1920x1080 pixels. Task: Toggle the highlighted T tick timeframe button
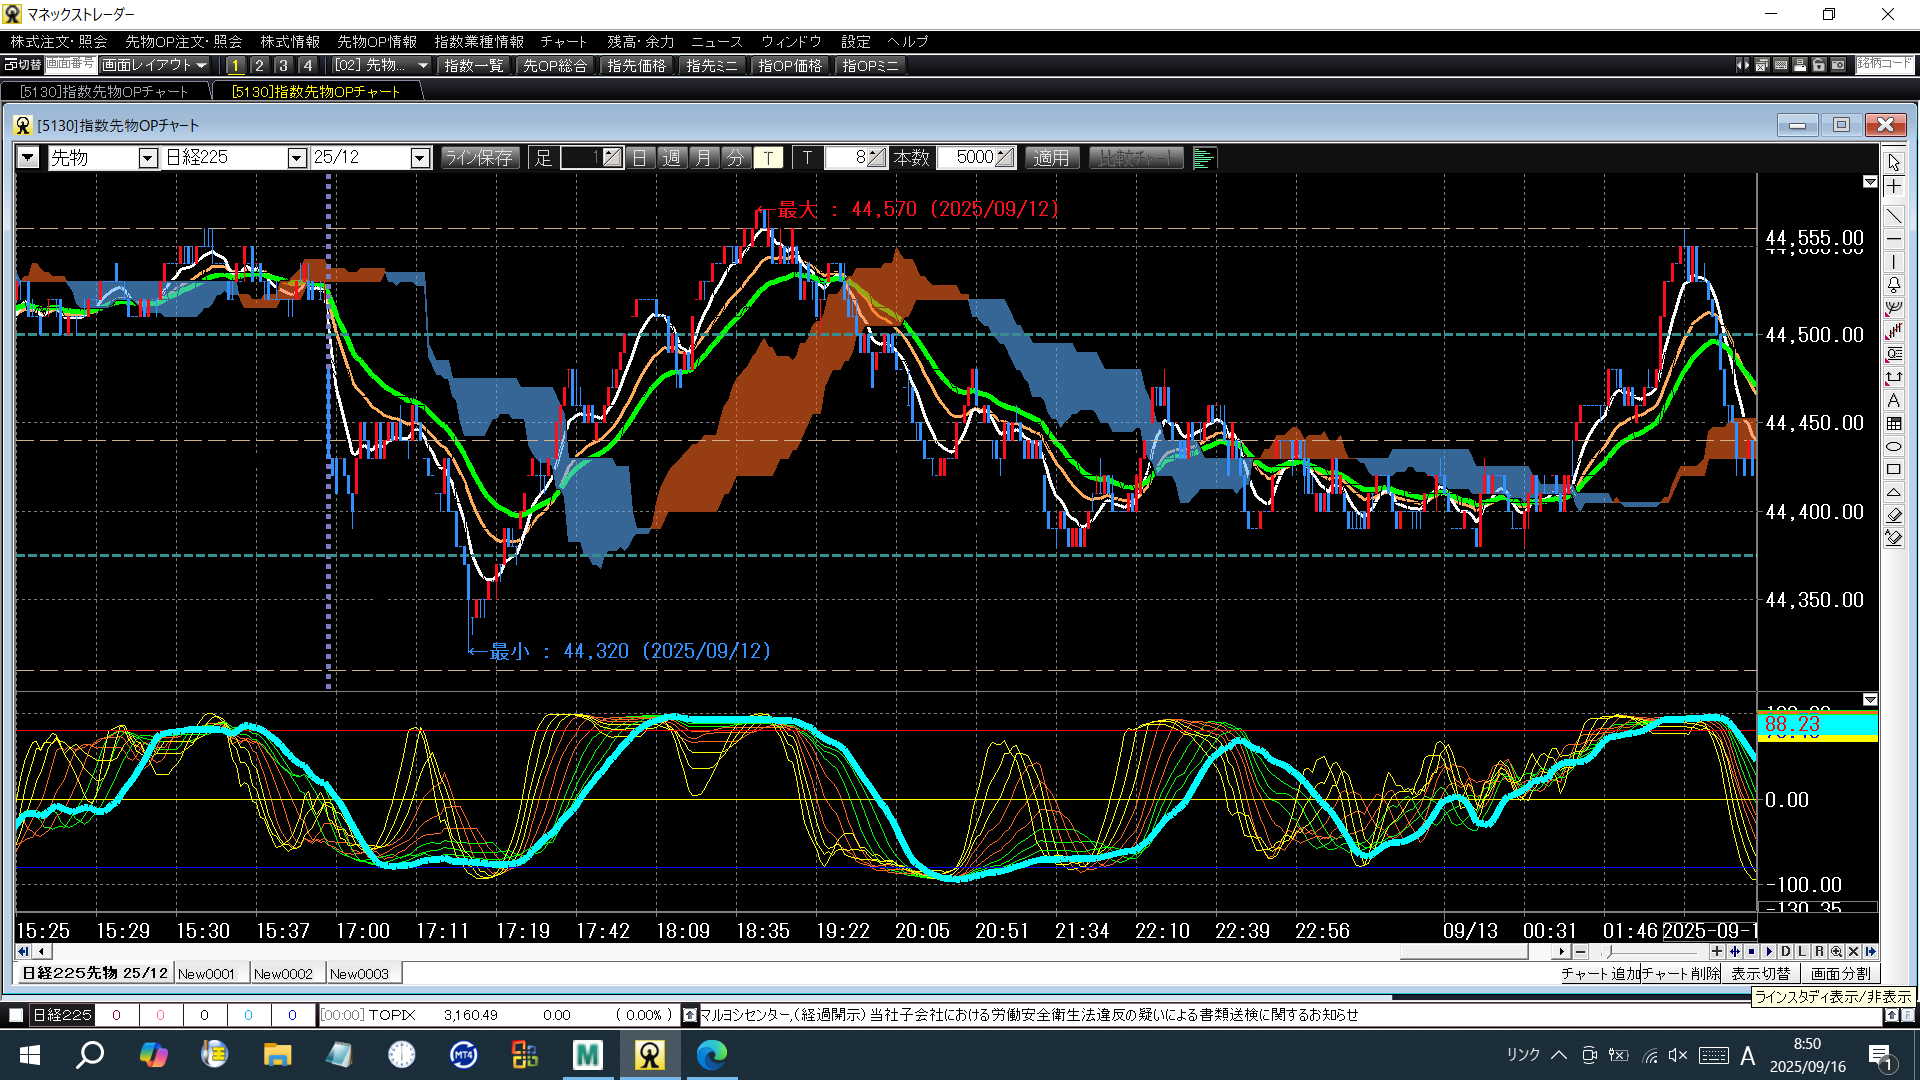(768, 158)
